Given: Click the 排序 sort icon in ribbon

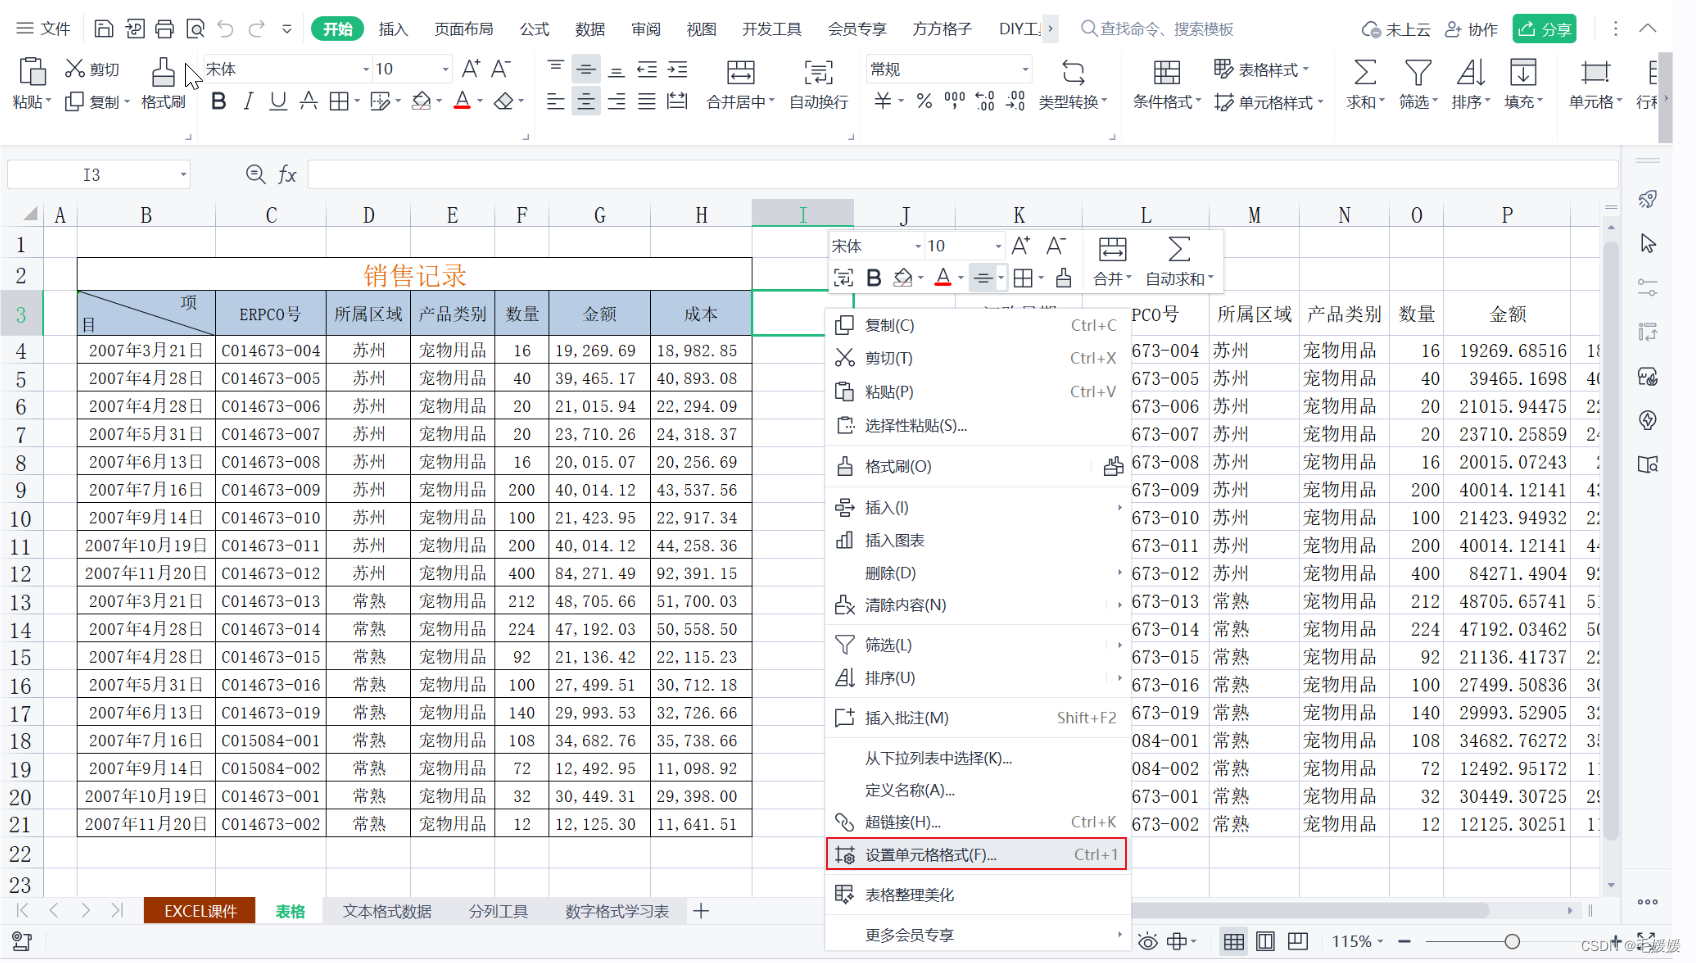Looking at the screenshot, I should pos(1470,72).
